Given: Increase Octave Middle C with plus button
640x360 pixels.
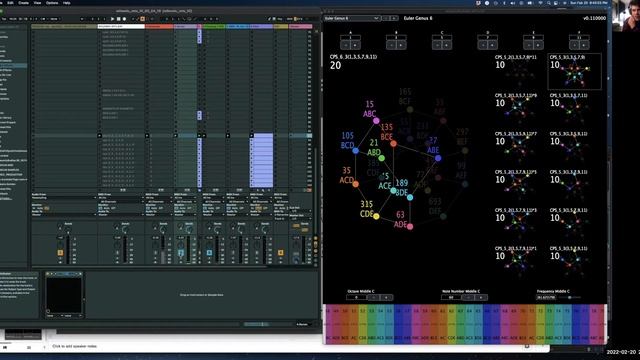Looking at the screenshot, I should pos(386,298).
